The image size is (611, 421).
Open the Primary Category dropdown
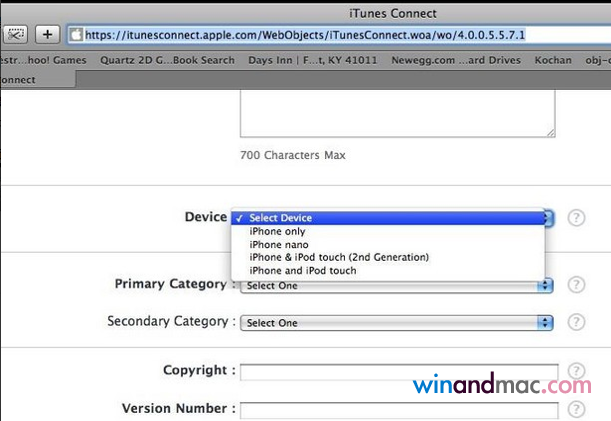396,286
